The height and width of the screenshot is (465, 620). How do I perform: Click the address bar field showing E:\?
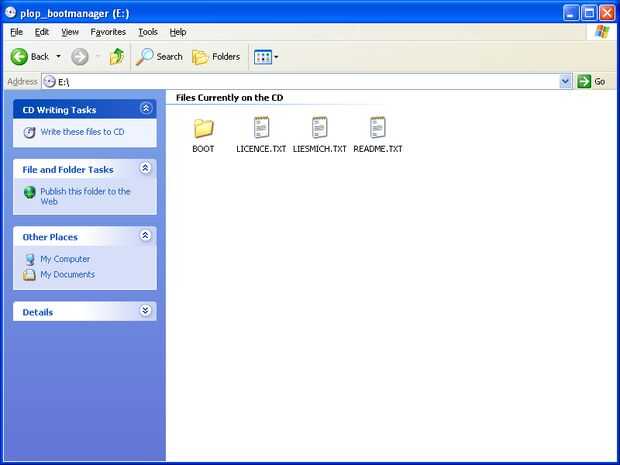[301, 82]
